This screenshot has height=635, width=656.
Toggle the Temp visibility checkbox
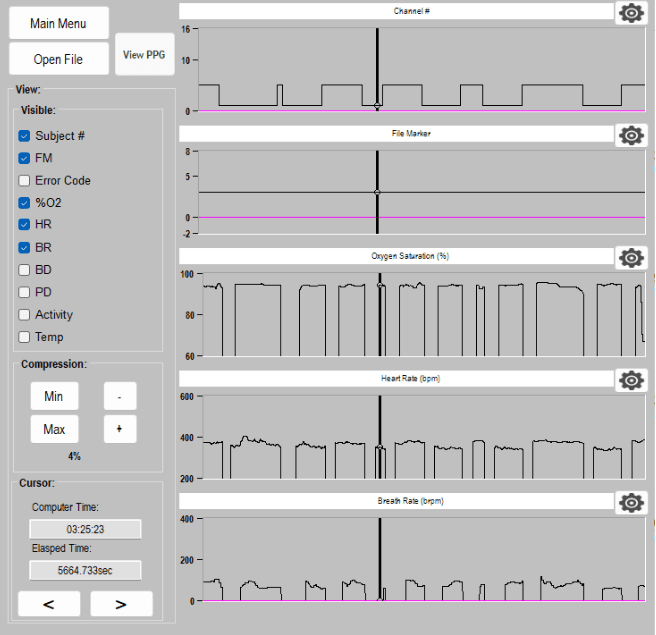tap(25, 337)
